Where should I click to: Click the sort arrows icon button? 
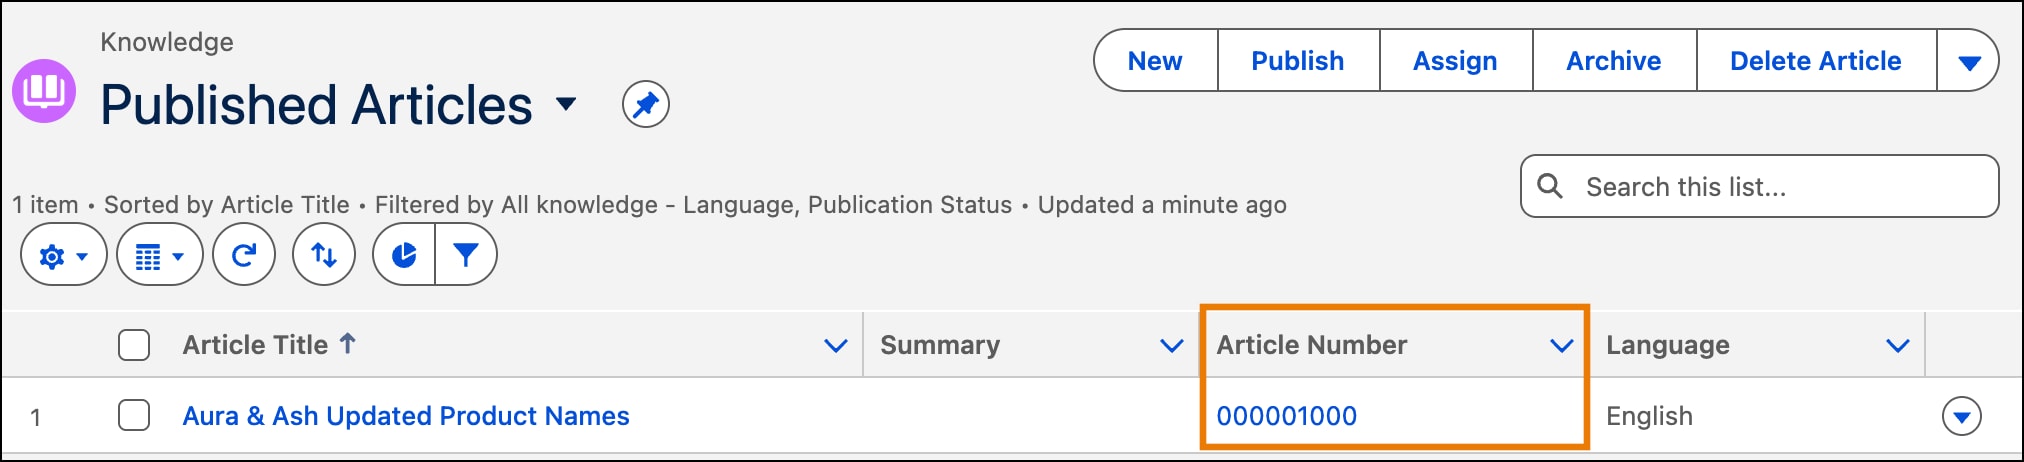(x=324, y=256)
